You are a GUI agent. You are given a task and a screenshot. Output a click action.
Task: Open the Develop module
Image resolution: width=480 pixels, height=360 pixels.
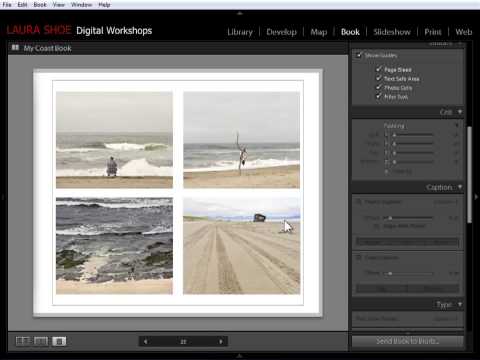tap(281, 32)
